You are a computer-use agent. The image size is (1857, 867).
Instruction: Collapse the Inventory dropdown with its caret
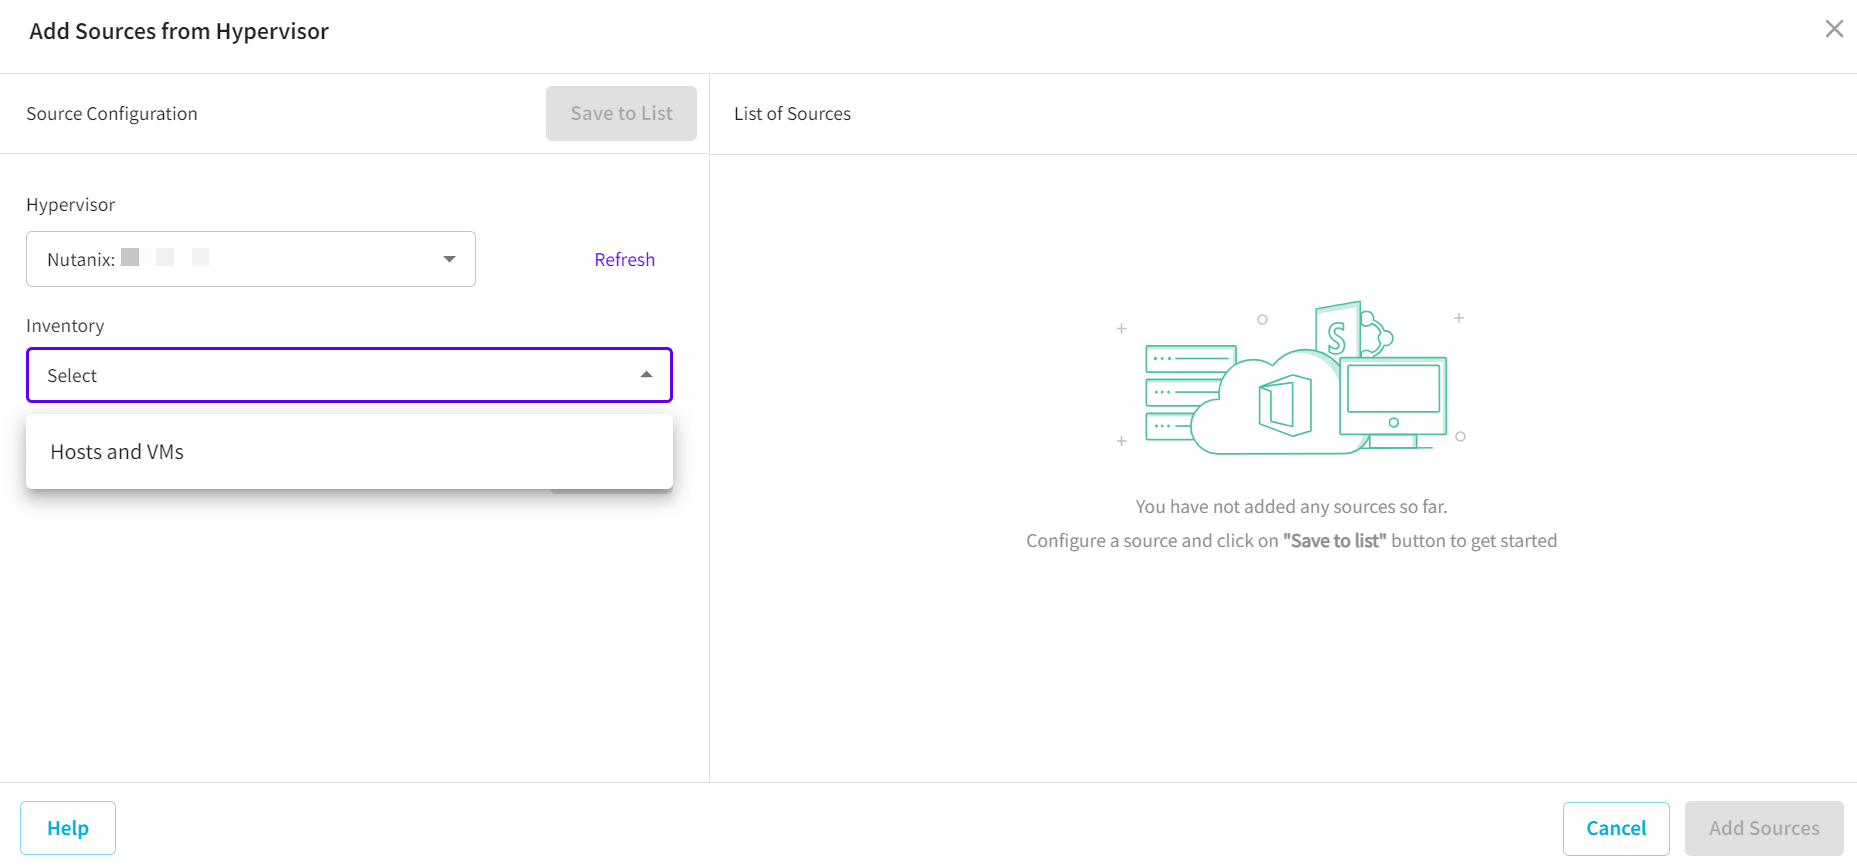(646, 375)
